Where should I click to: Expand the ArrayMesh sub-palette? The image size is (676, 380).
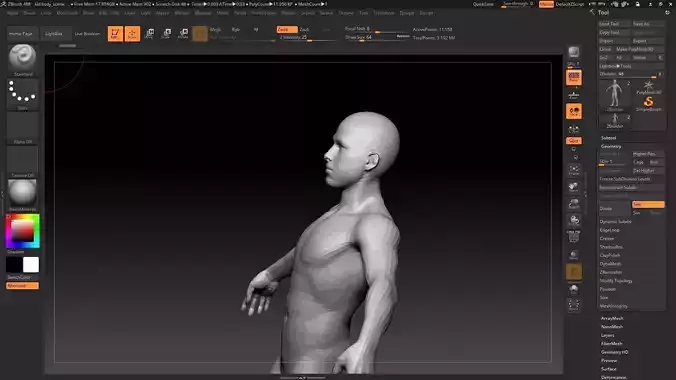612,318
